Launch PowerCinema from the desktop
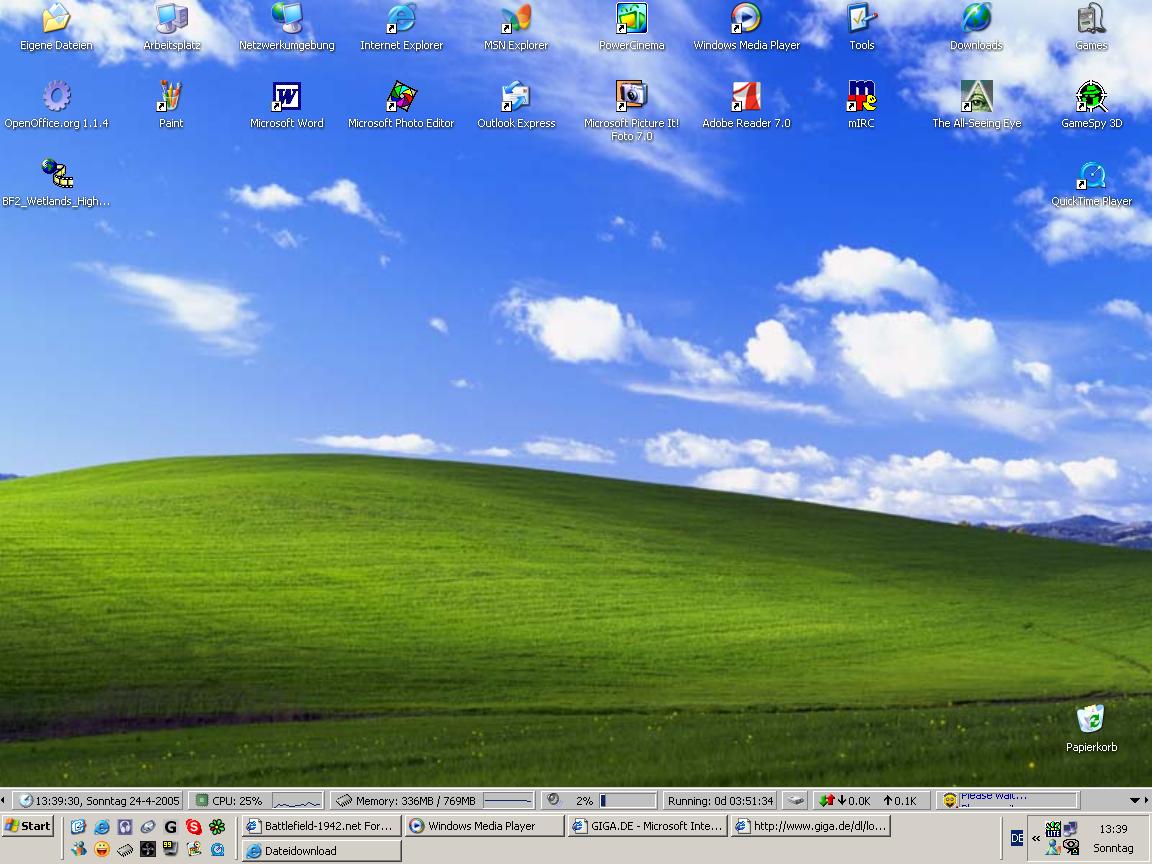 (x=631, y=26)
